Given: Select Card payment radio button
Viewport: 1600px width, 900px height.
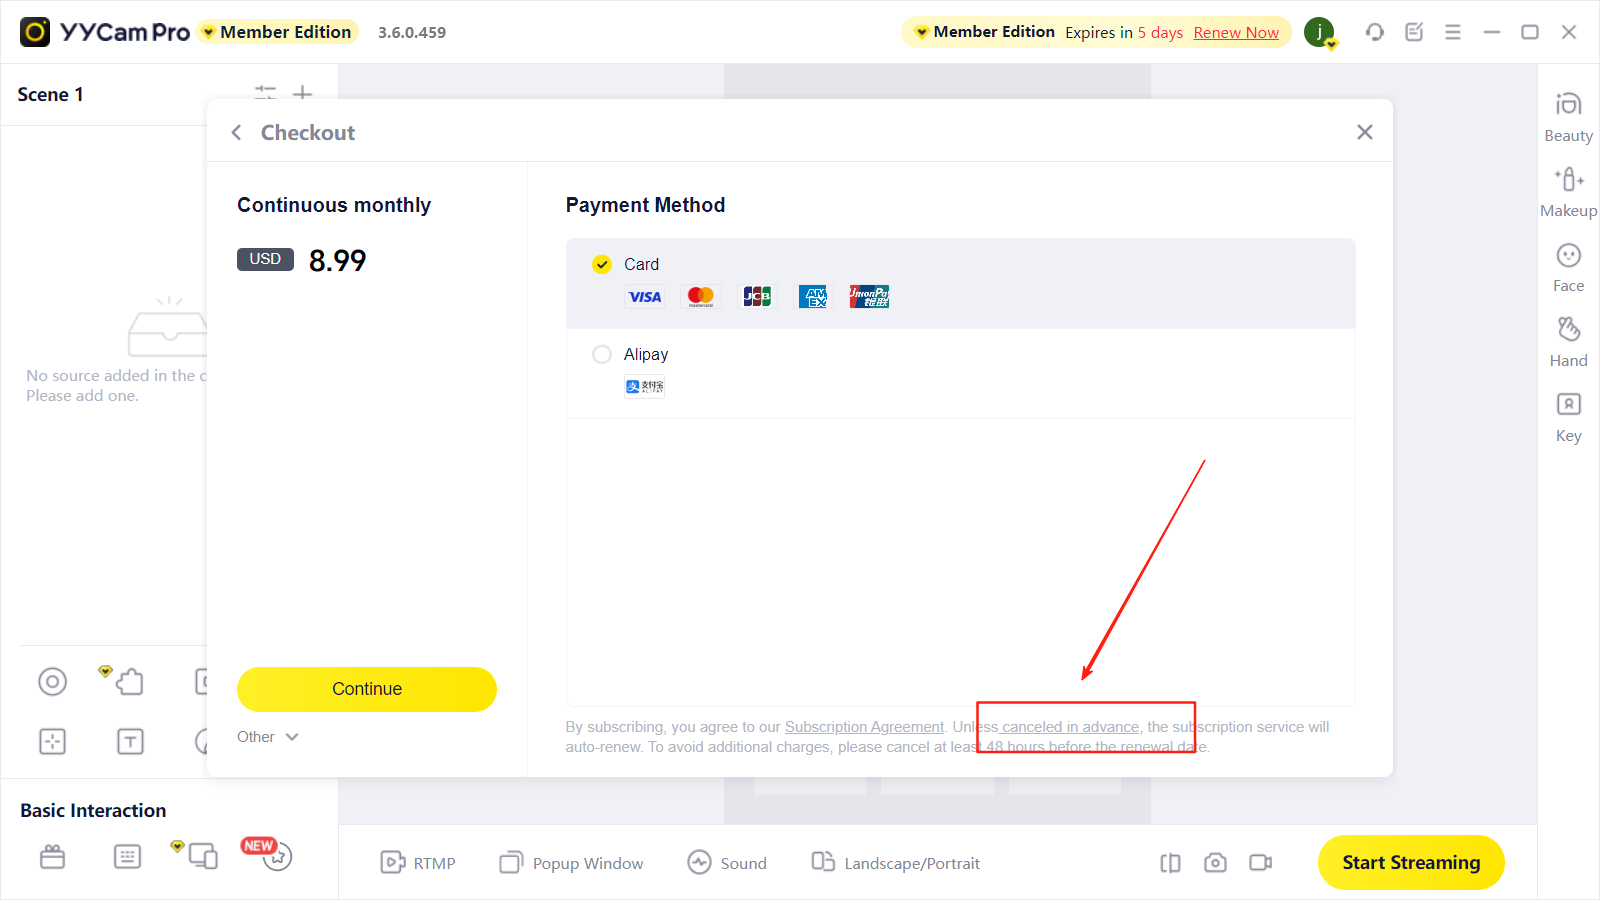Looking at the screenshot, I should pyautogui.click(x=602, y=264).
